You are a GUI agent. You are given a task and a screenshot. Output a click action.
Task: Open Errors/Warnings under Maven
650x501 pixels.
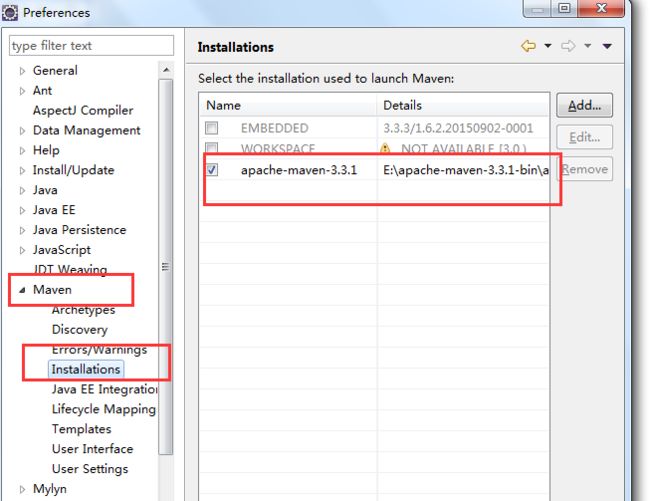[x=99, y=349]
